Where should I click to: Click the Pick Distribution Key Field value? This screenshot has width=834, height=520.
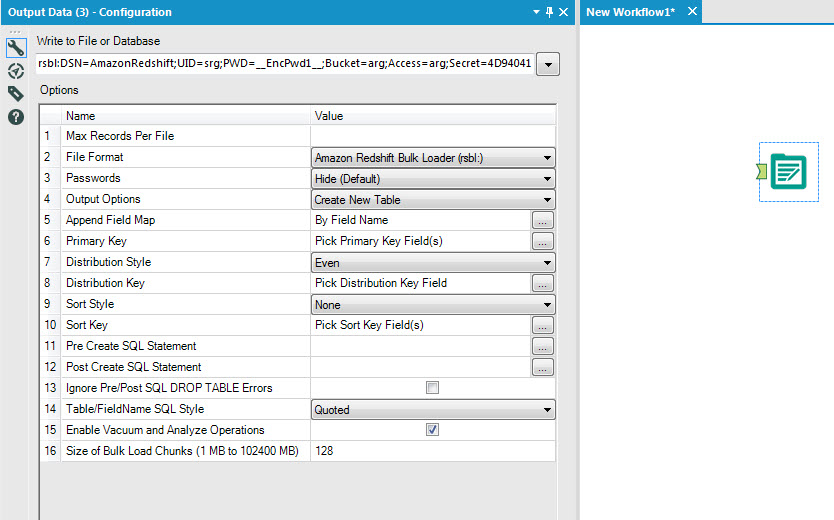tap(381, 283)
